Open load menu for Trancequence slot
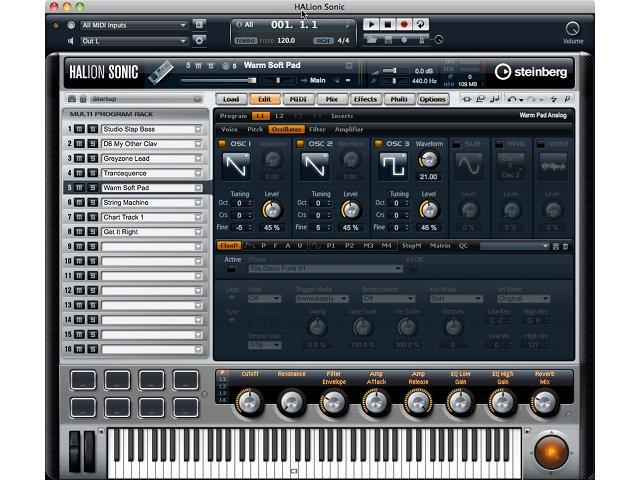This screenshot has height=480, width=640. [x=198, y=173]
